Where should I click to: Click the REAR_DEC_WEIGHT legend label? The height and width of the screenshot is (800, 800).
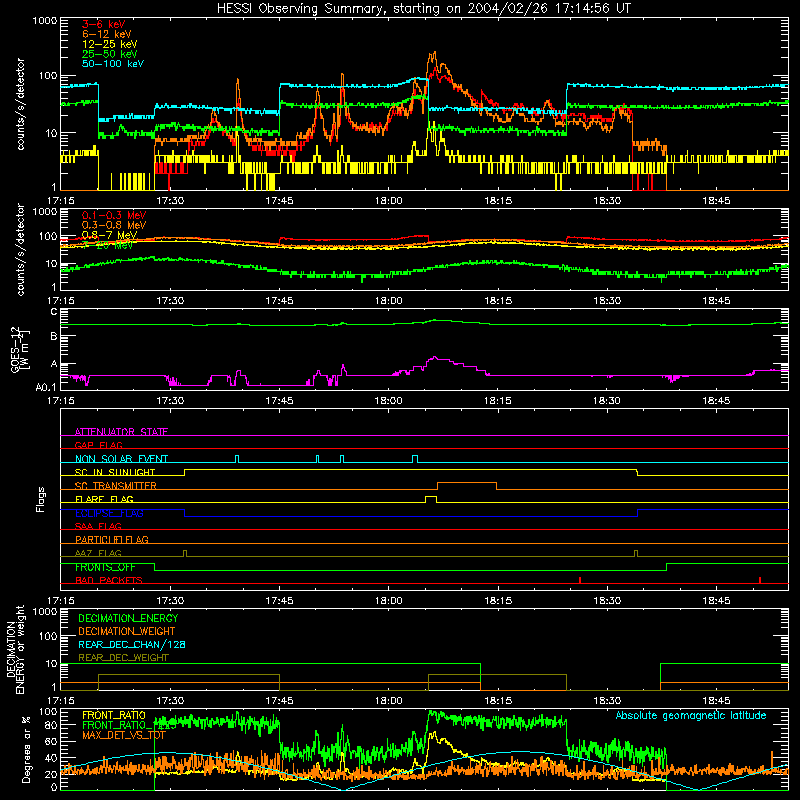123,658
